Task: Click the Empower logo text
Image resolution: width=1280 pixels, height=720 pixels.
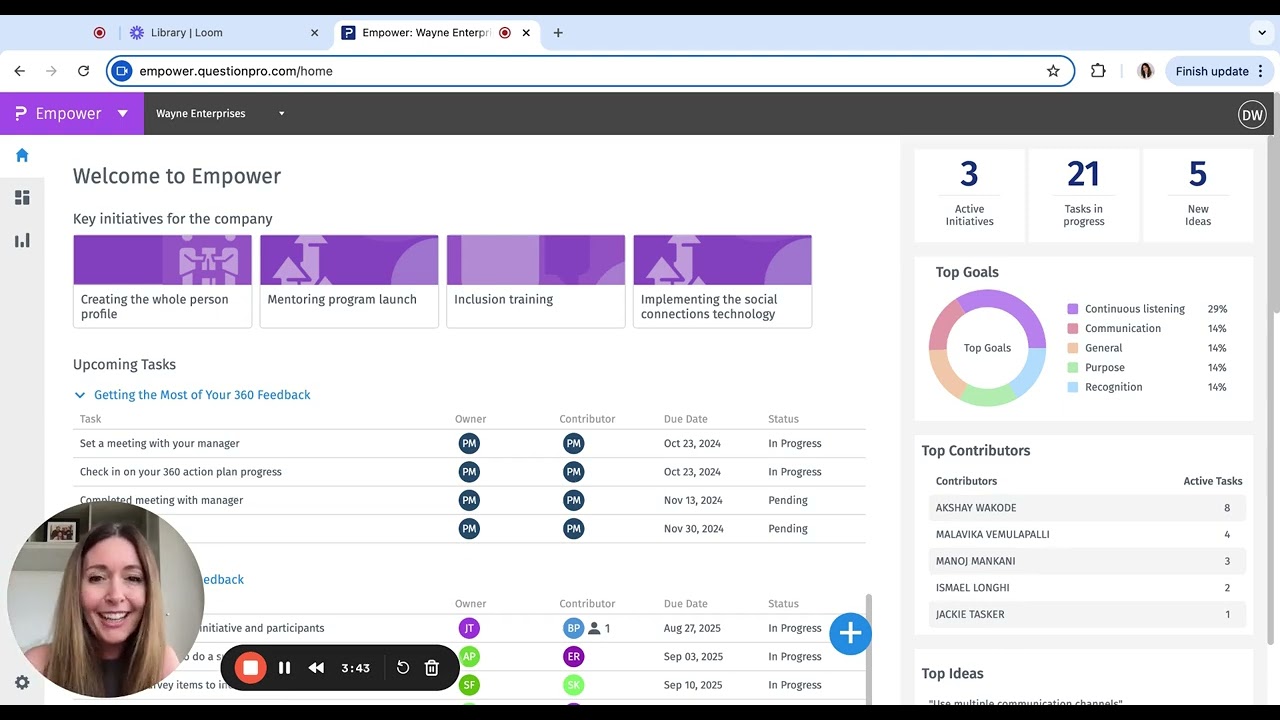Action: (x=68, y=114)
